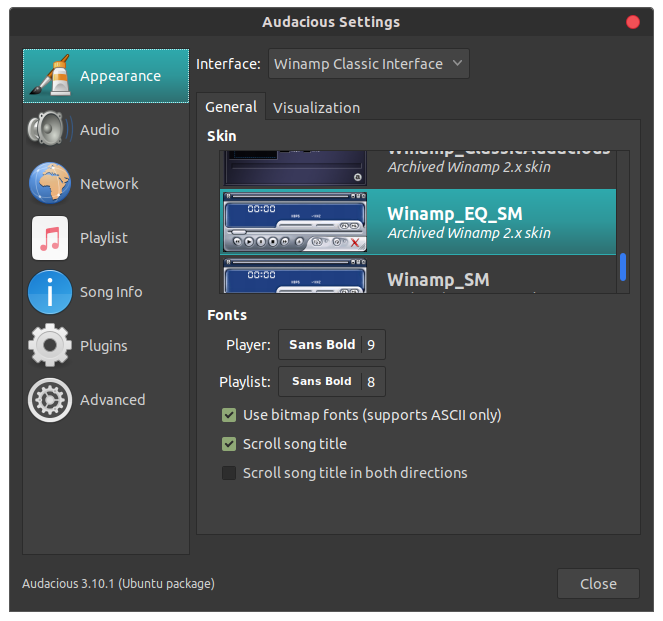This screenshot has width=663, height=621.
Task: Click the Network globe icon
Action: 50,183
